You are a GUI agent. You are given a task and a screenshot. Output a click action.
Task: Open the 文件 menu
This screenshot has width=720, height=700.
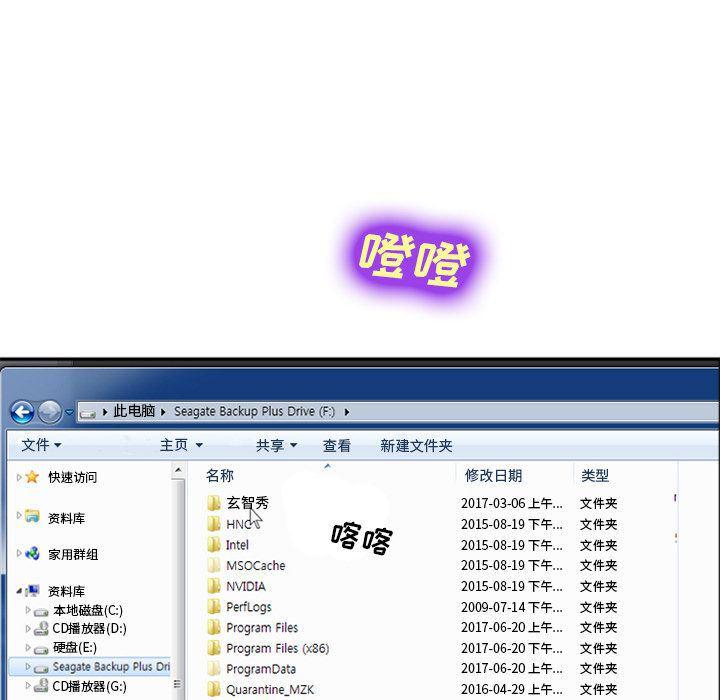coord(41,445)
